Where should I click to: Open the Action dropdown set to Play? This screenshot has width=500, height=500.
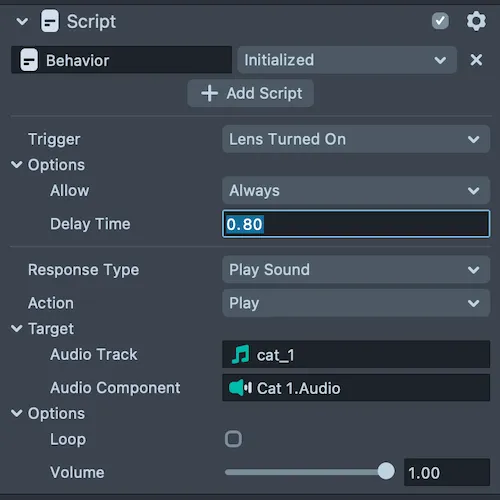[356, 303]
